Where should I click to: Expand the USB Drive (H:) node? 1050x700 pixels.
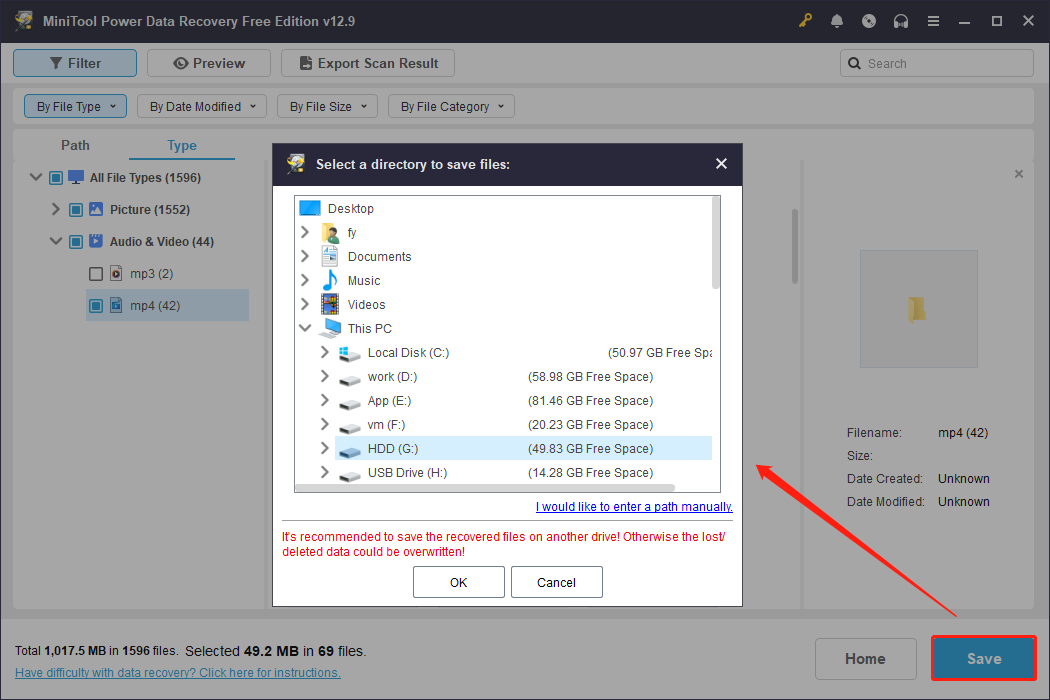point(325,472)
